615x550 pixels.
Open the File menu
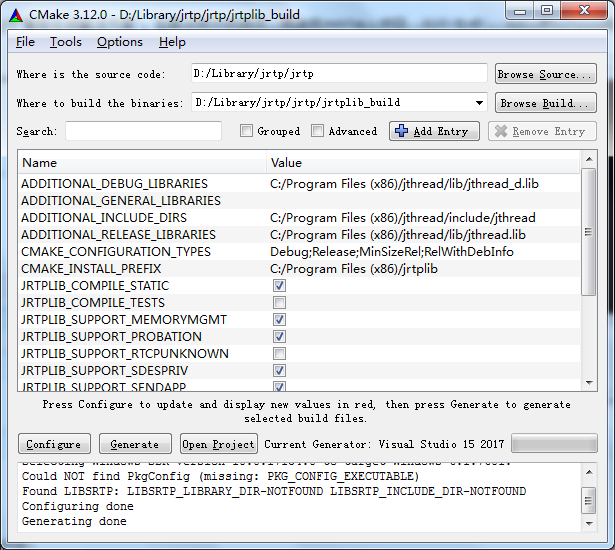click(25, 42)
